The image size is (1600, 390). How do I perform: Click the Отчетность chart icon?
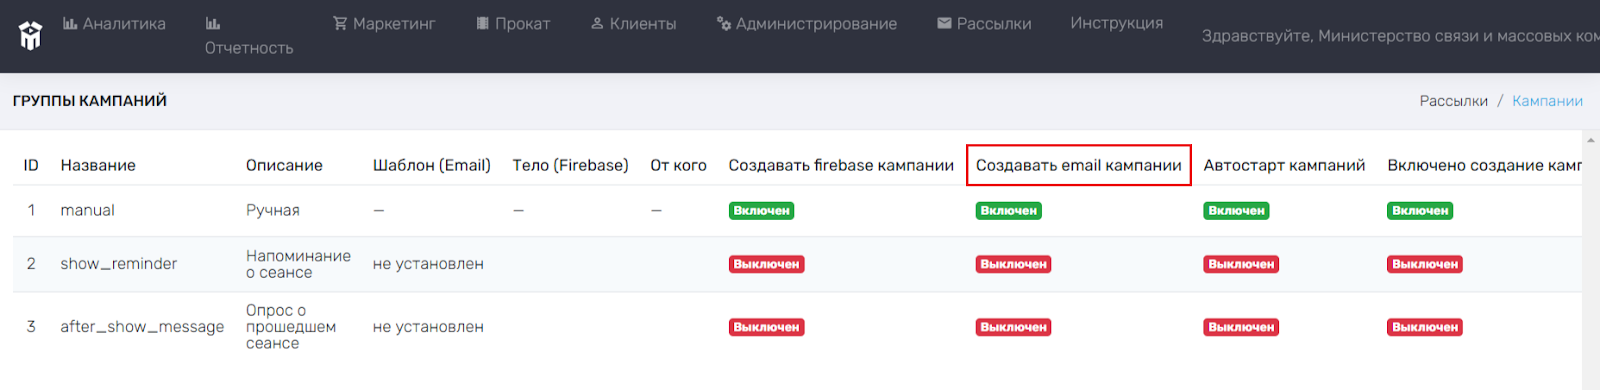212,23
